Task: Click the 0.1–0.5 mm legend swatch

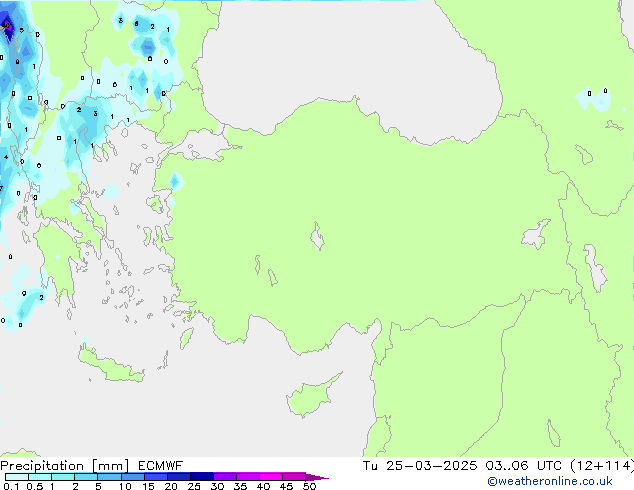Action: point(17,477)
